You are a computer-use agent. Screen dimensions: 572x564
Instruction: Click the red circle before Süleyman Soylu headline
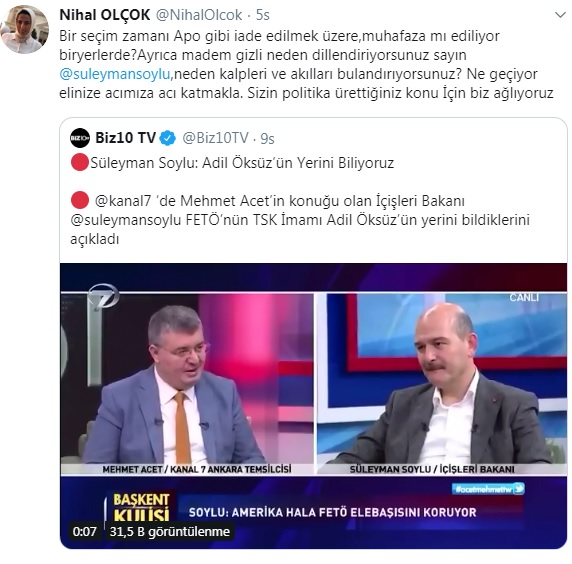80,162
